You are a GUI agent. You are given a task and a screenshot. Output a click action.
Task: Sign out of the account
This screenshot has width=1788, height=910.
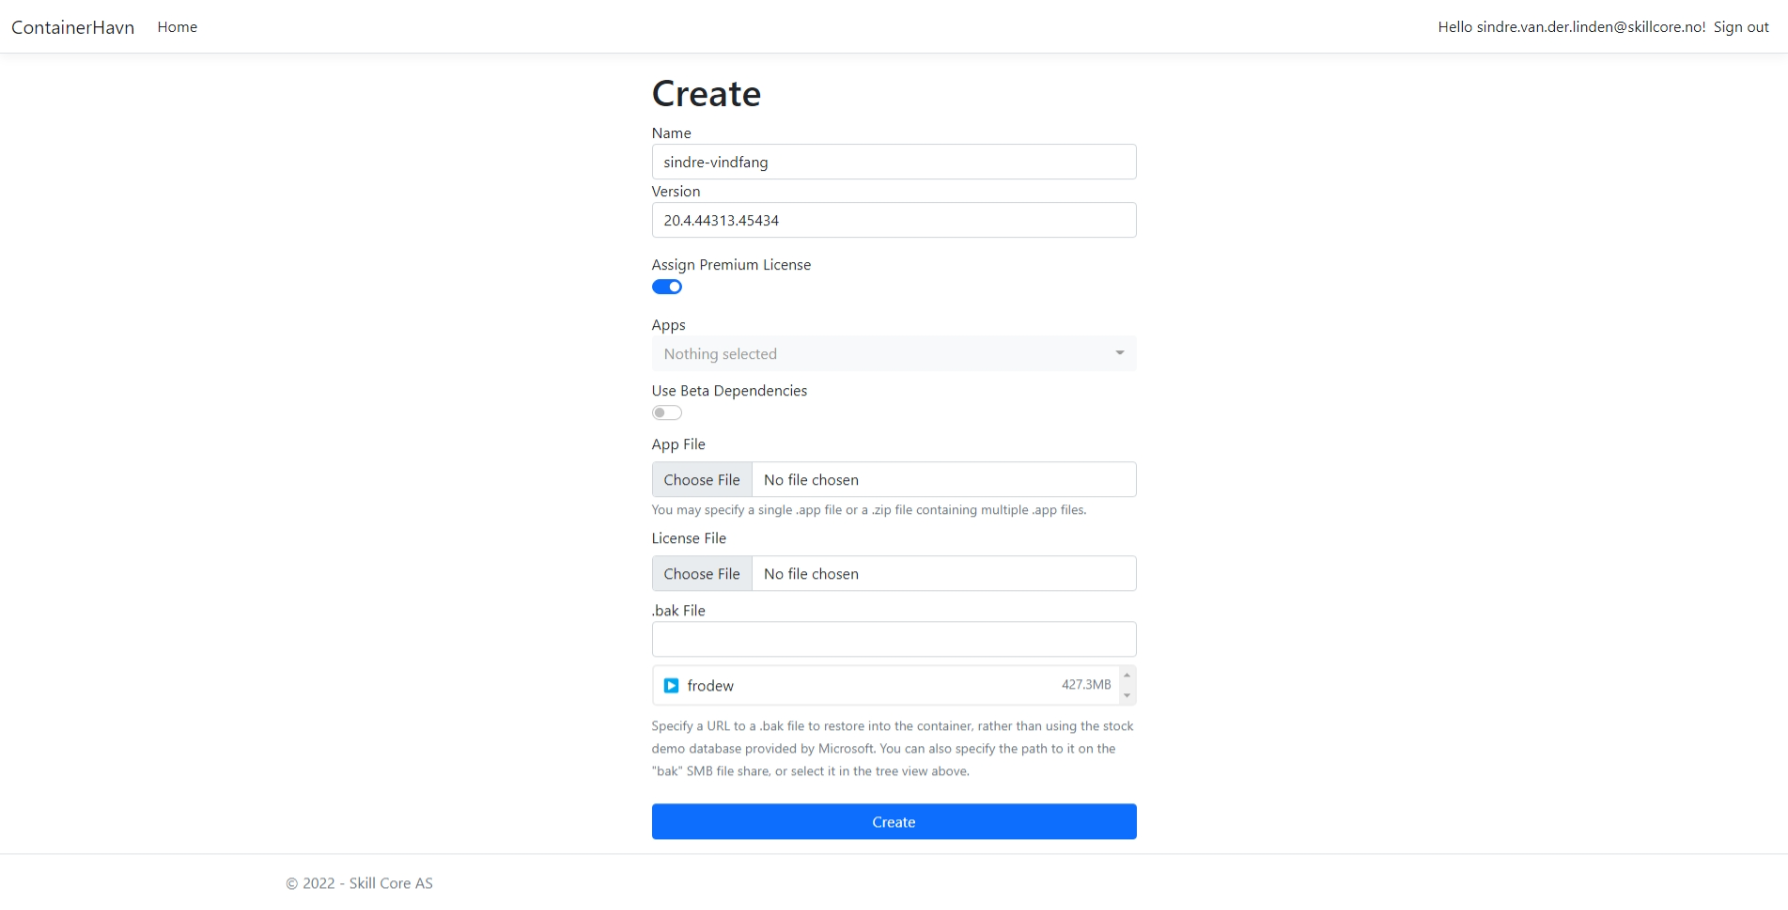click(x=1741, y=27)
